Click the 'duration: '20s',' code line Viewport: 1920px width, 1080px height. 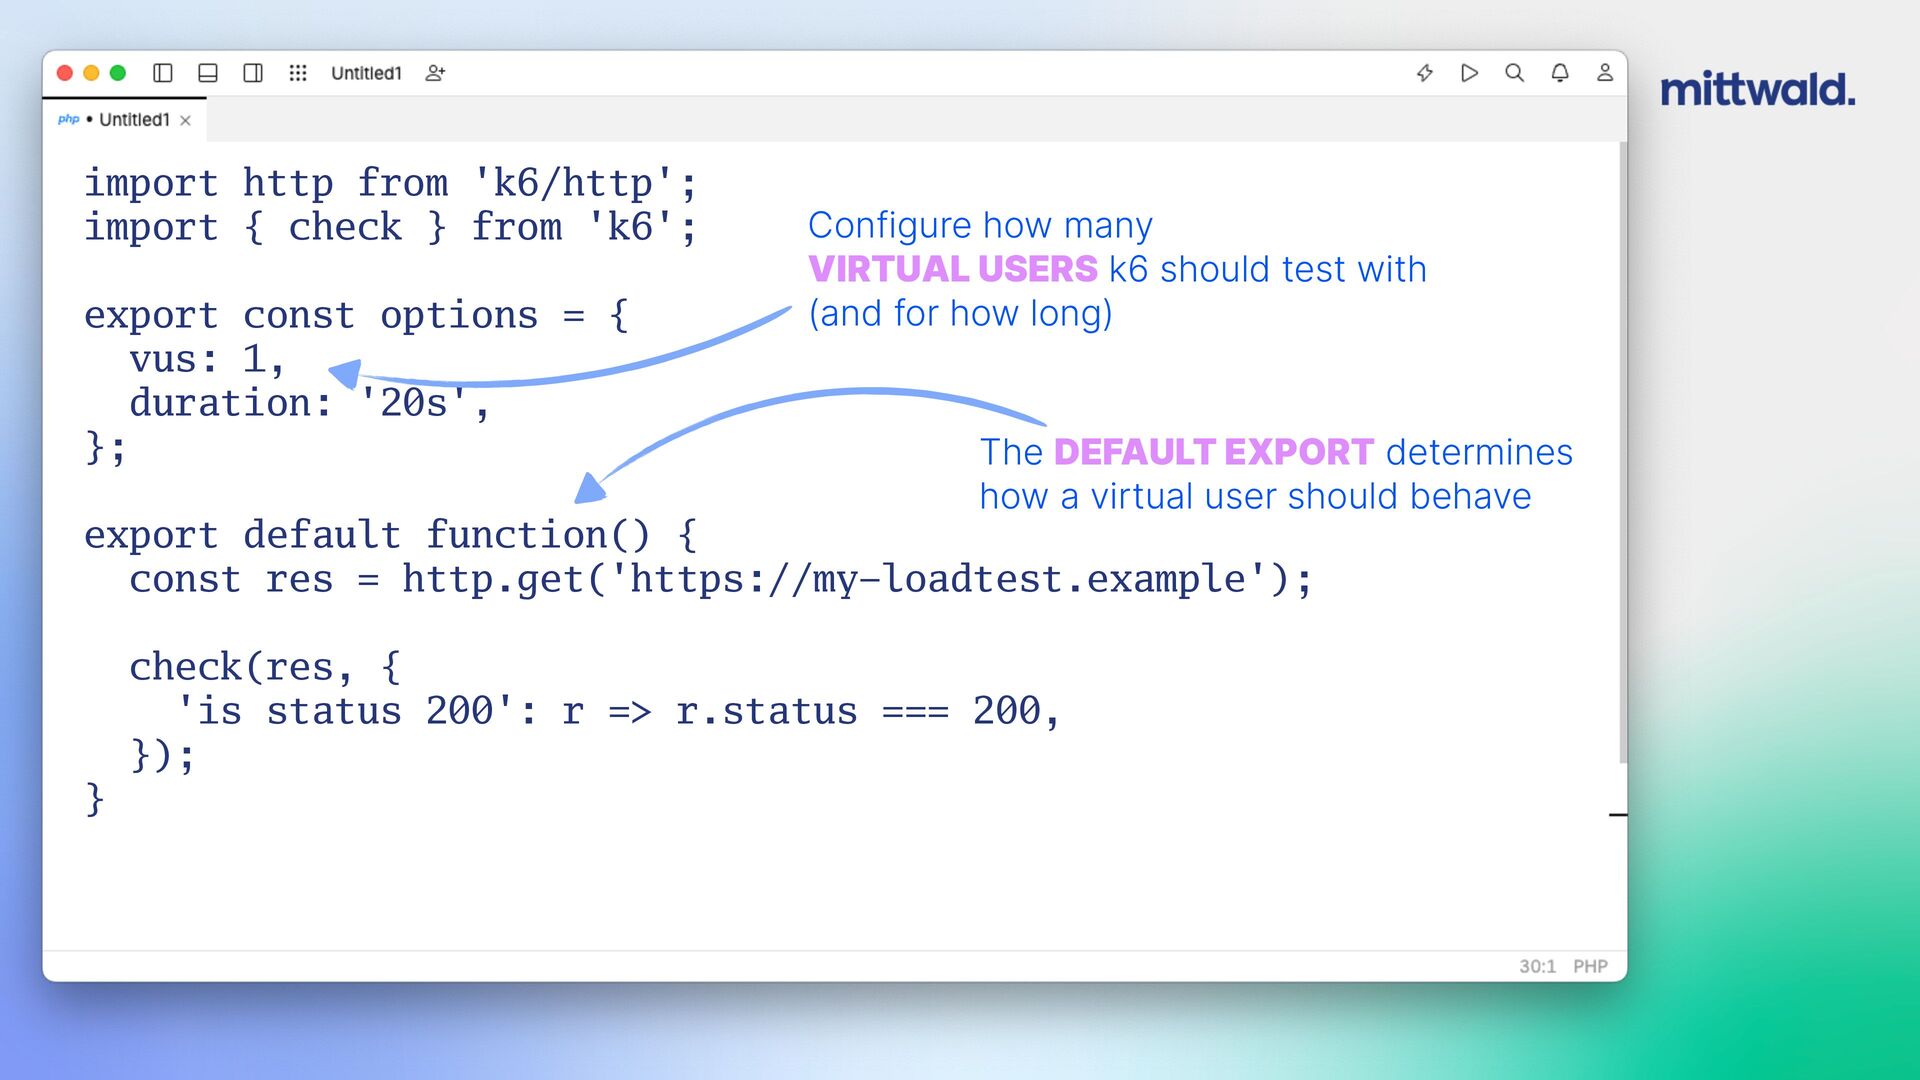coord(309,403)
